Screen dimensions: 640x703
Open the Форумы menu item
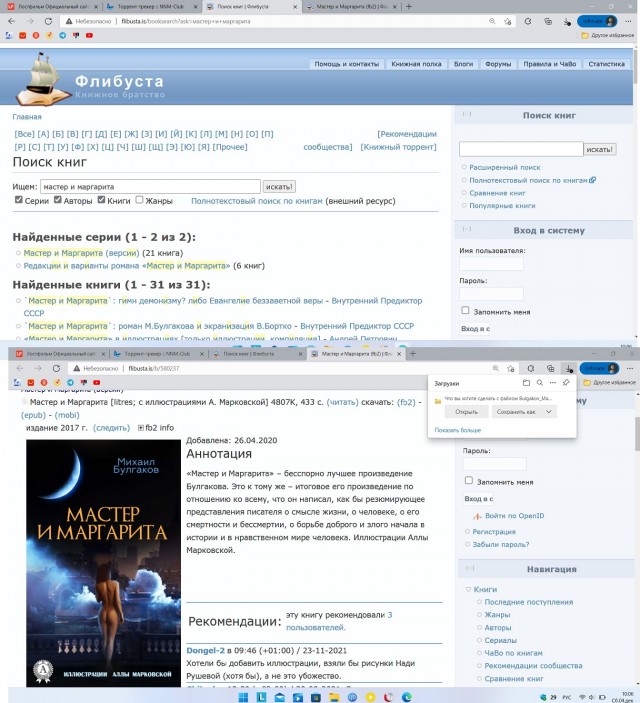click(498, 64)
